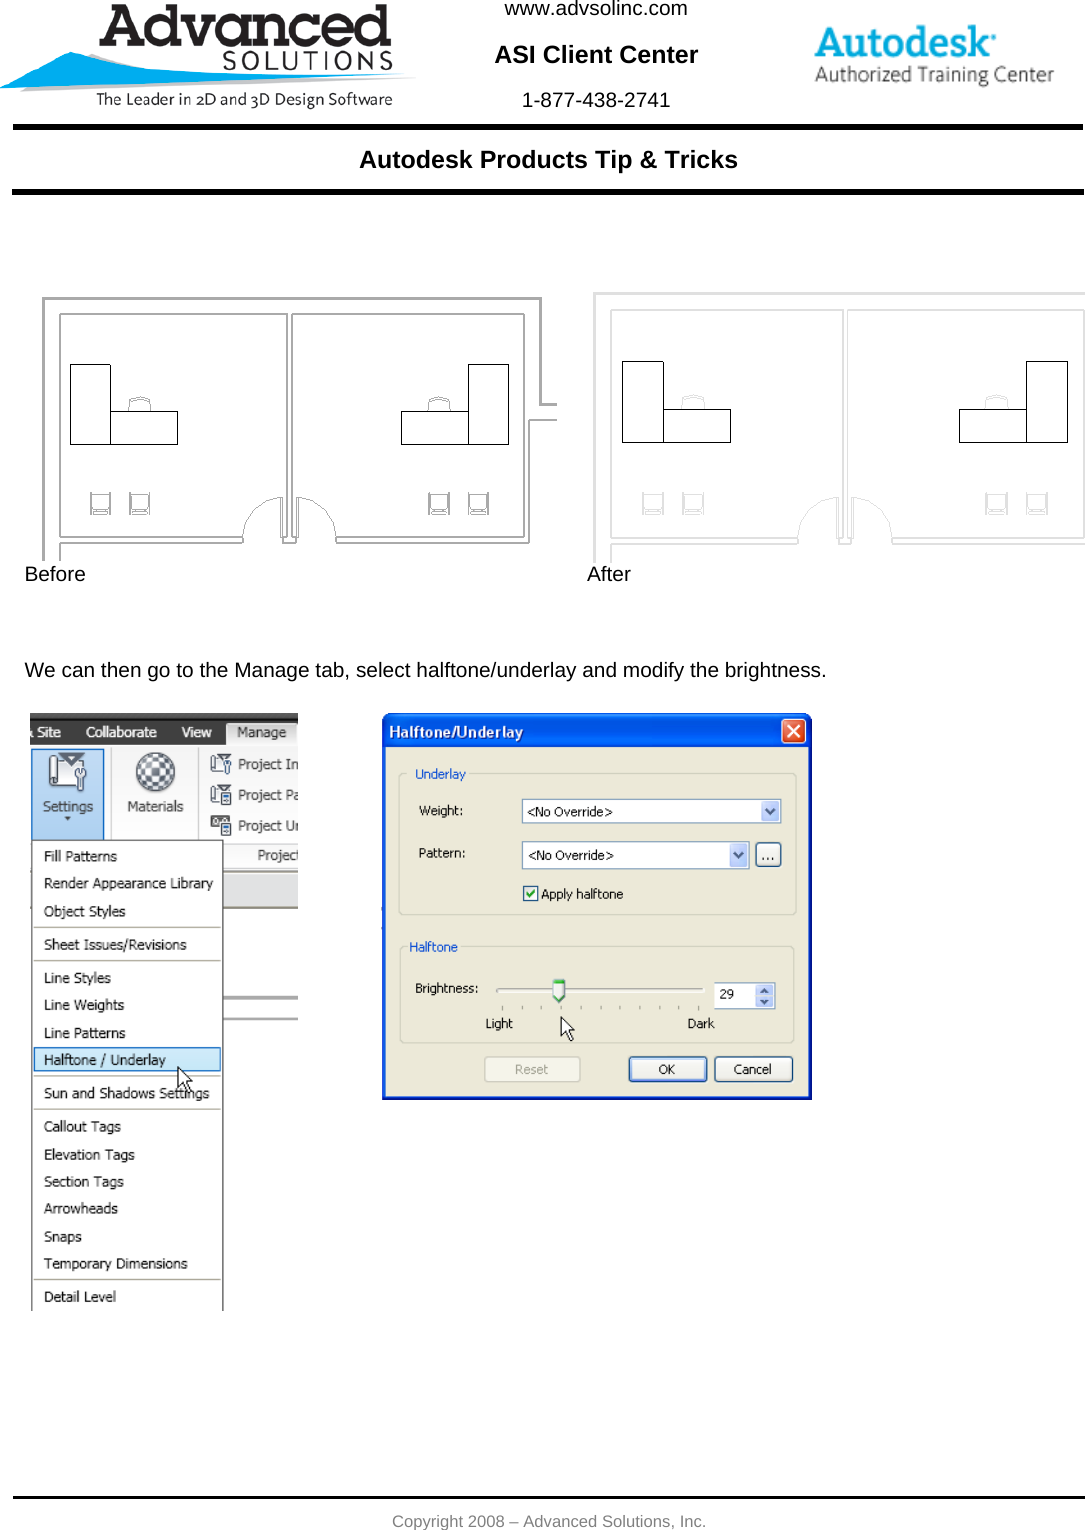
Task: Click the Project Units icon
Action: (221, 825)
